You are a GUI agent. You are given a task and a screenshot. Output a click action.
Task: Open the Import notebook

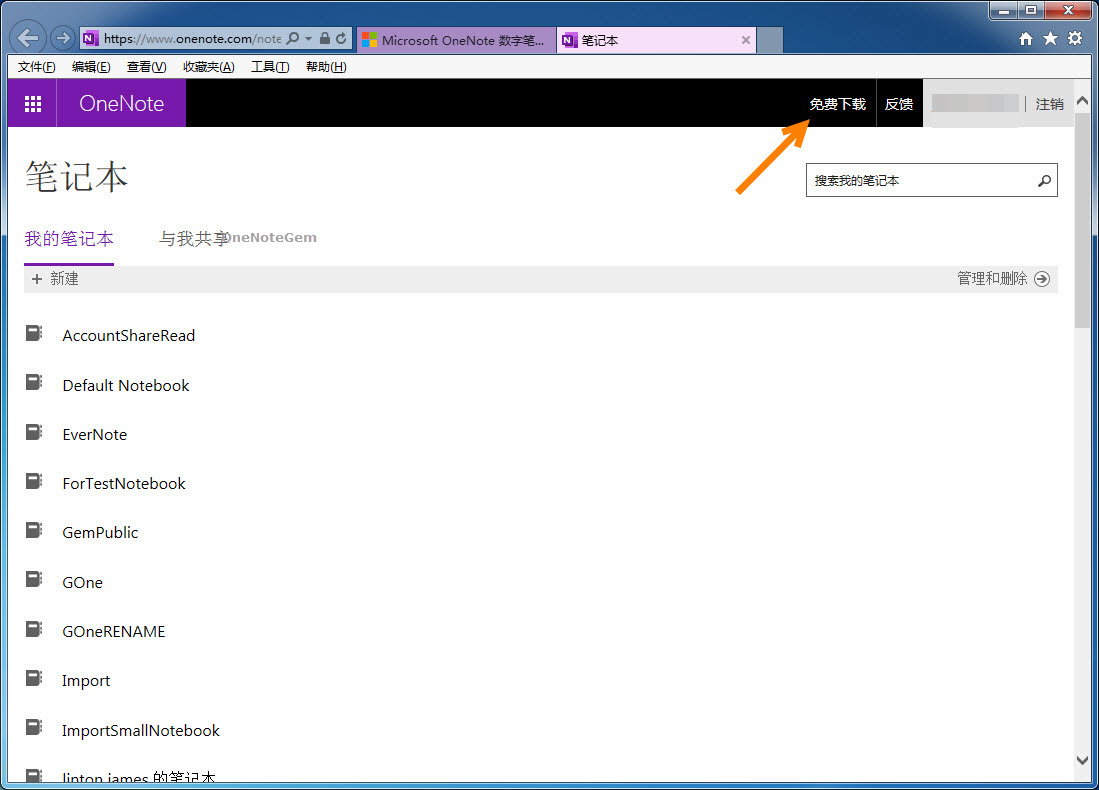coord(86,681)
